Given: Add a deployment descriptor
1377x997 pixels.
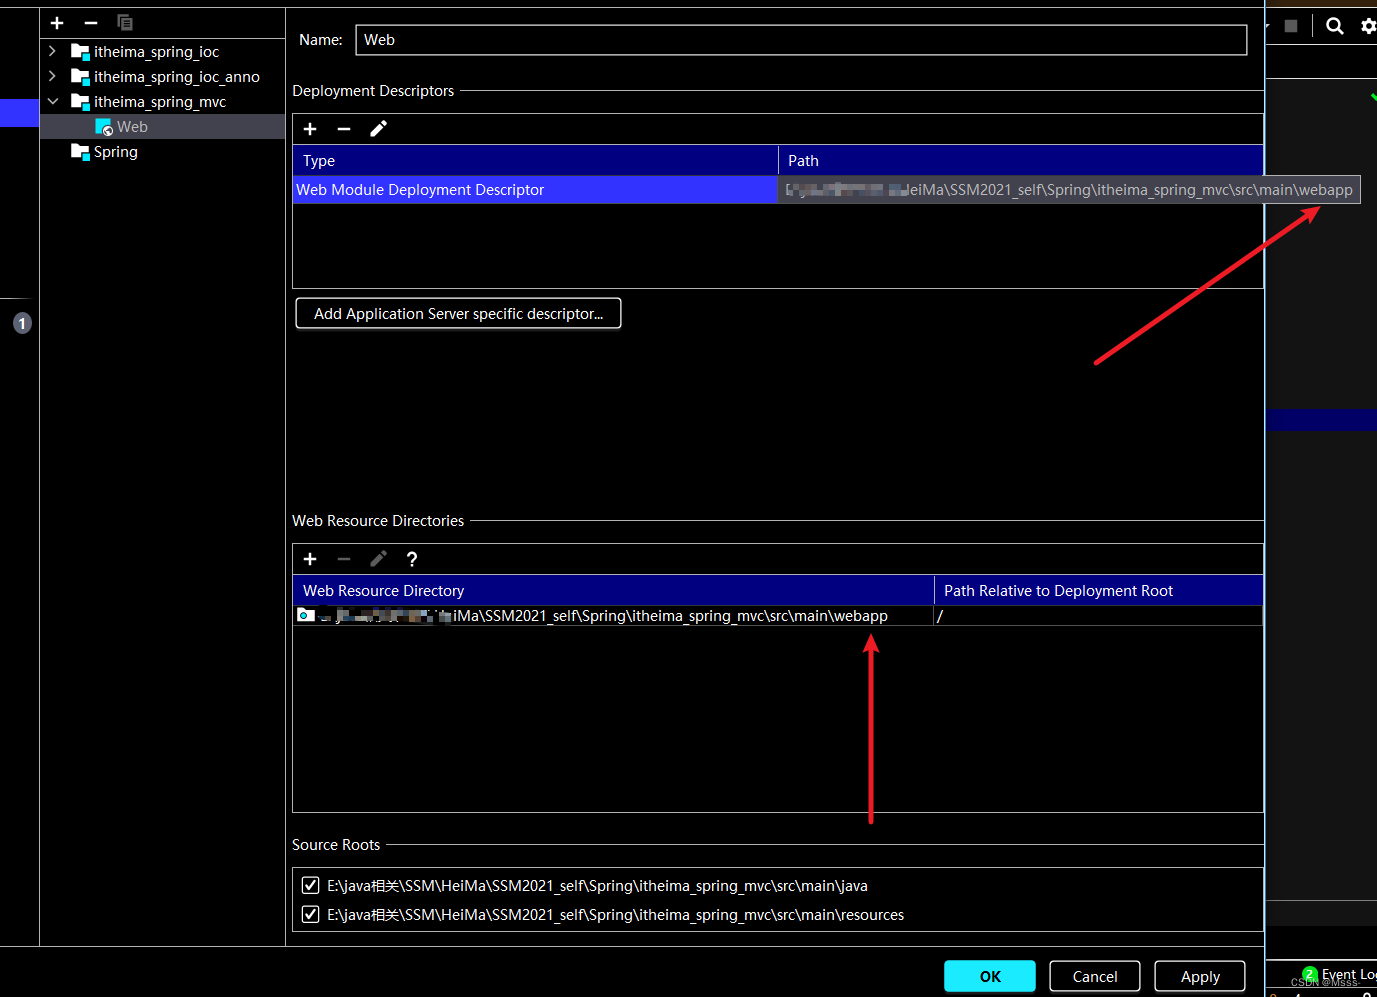Looking at the screenshot, I should 310,128.
